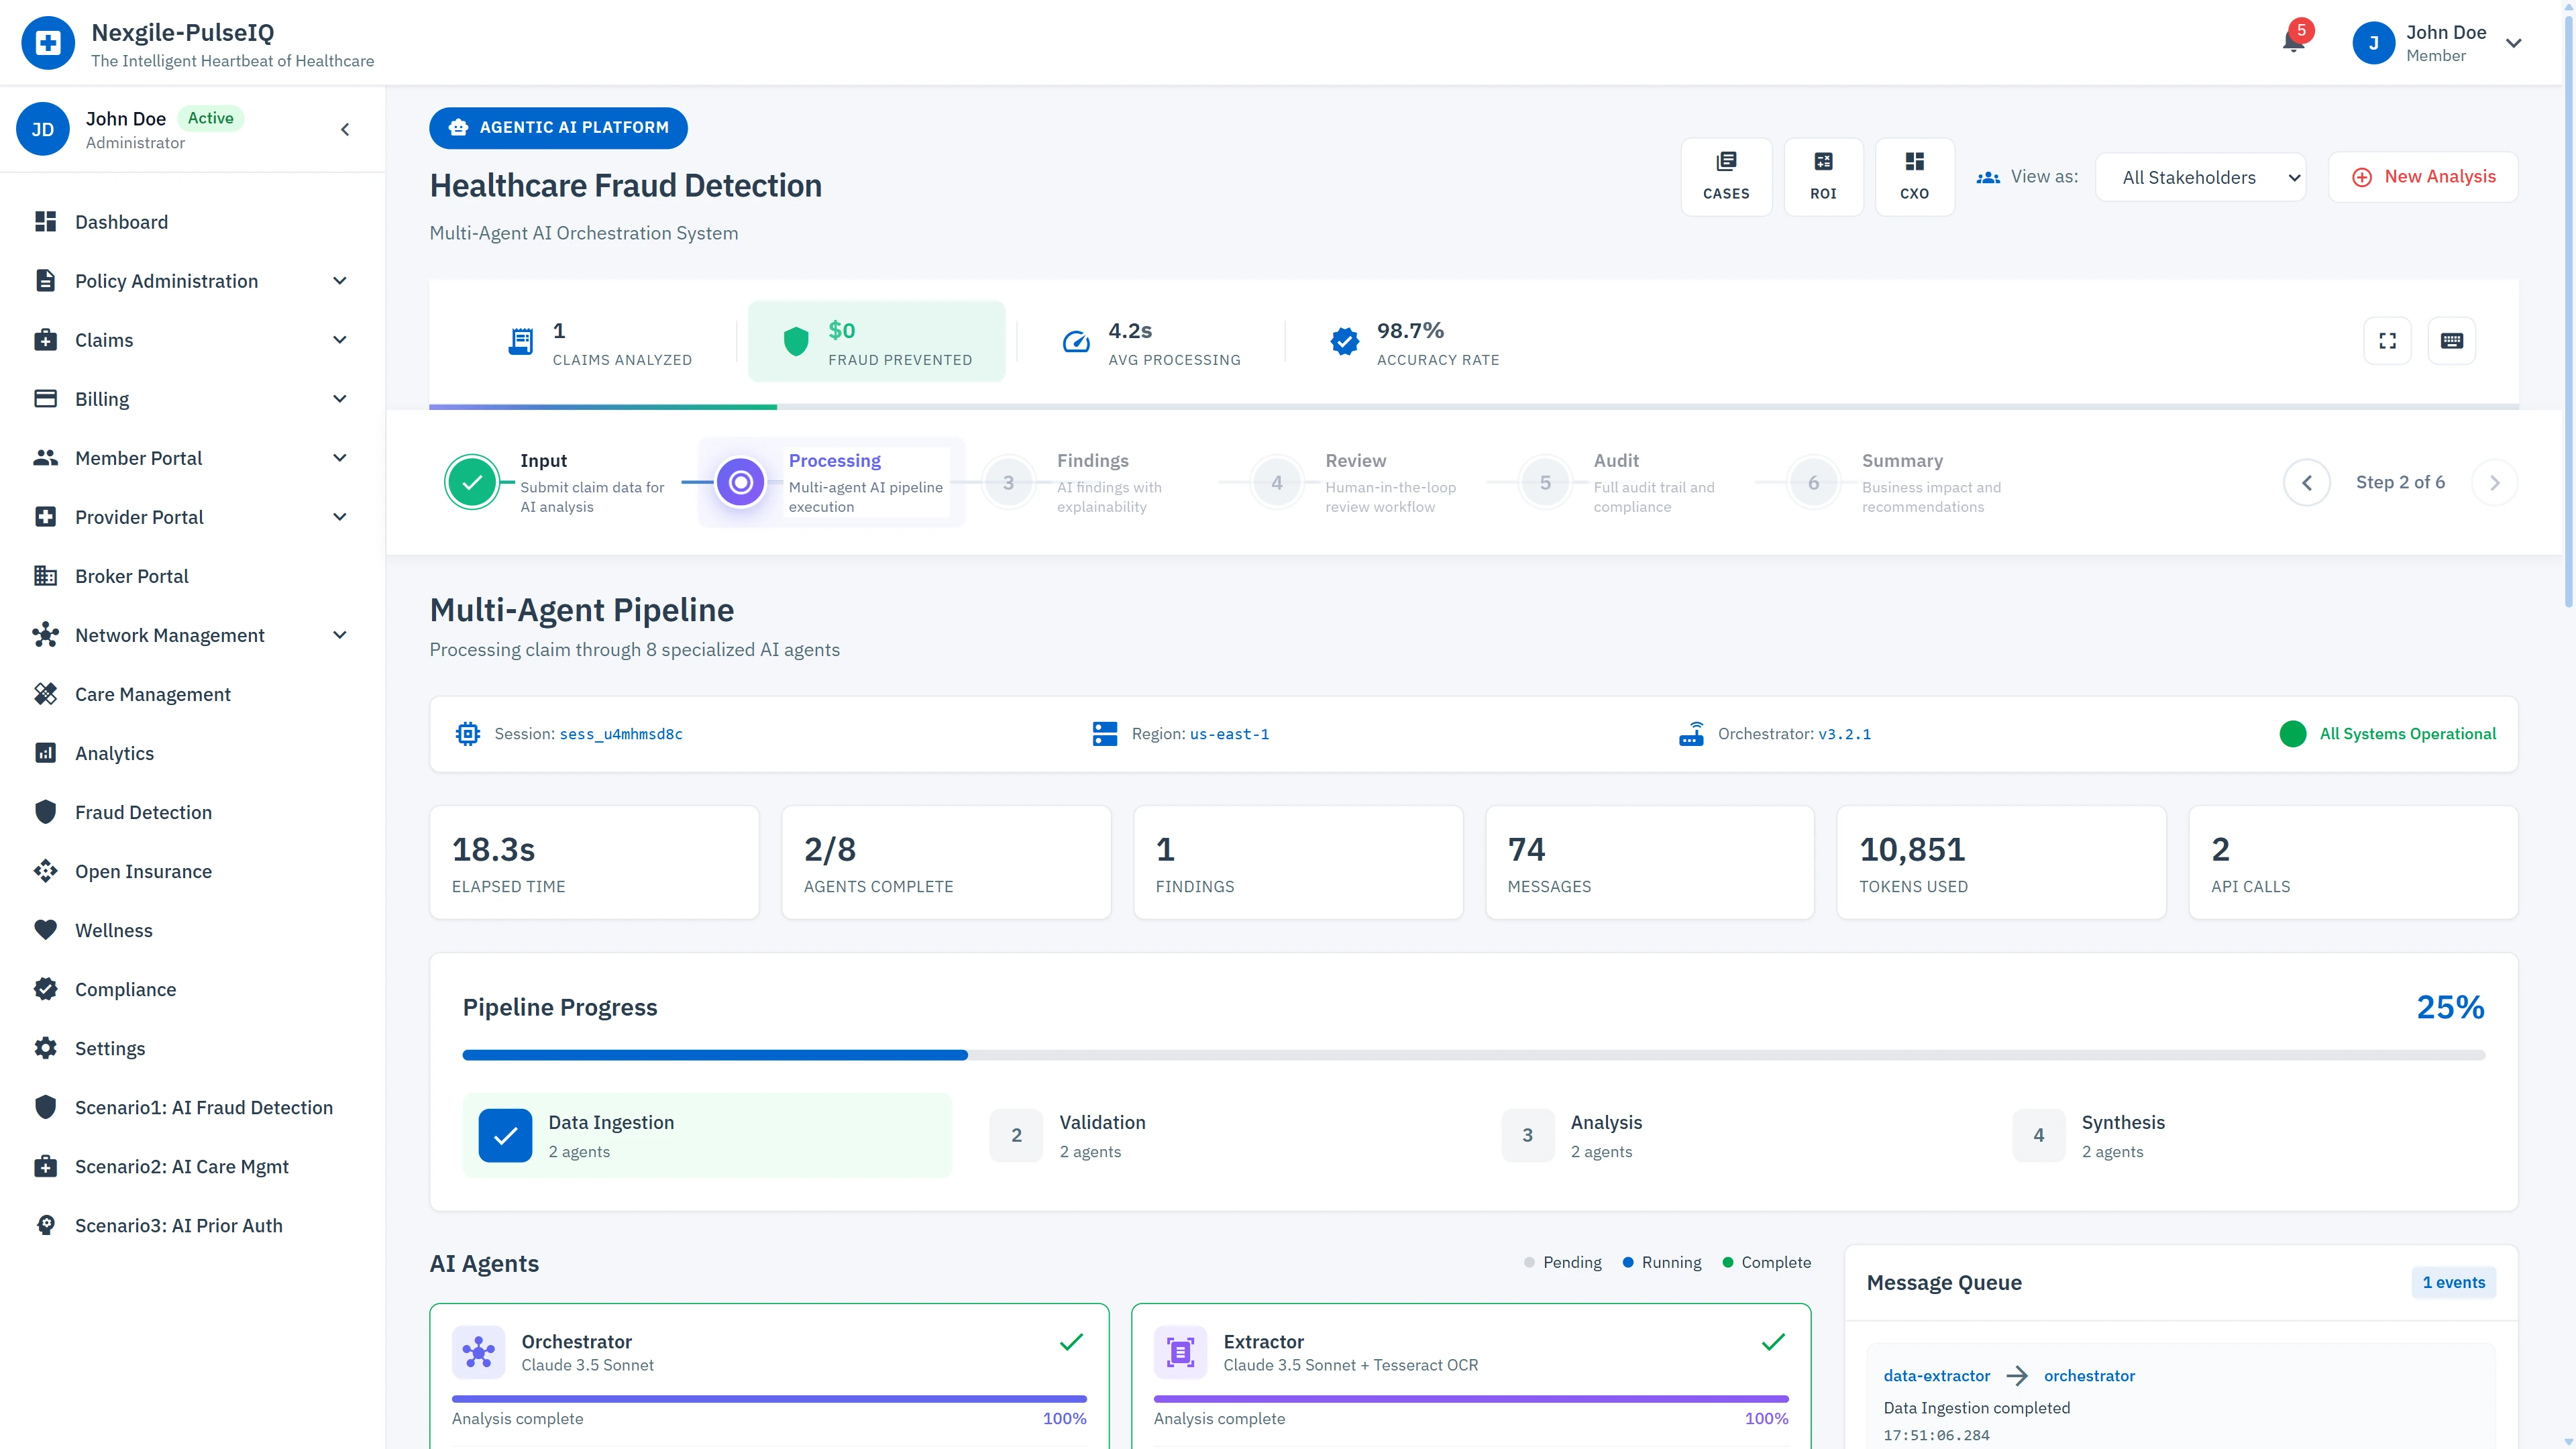
Task: Select the CASES view icon
Action: tap(1727, 176)
